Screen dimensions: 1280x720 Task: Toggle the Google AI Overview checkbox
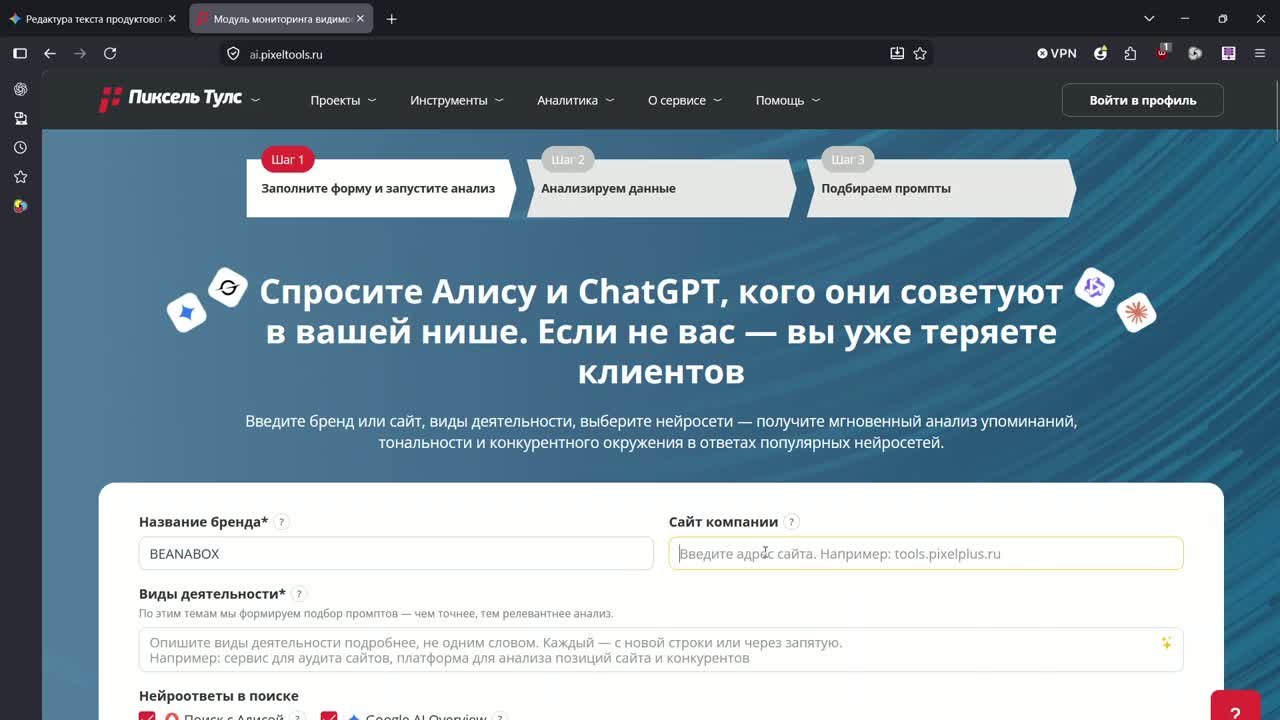tap(329, 716)
